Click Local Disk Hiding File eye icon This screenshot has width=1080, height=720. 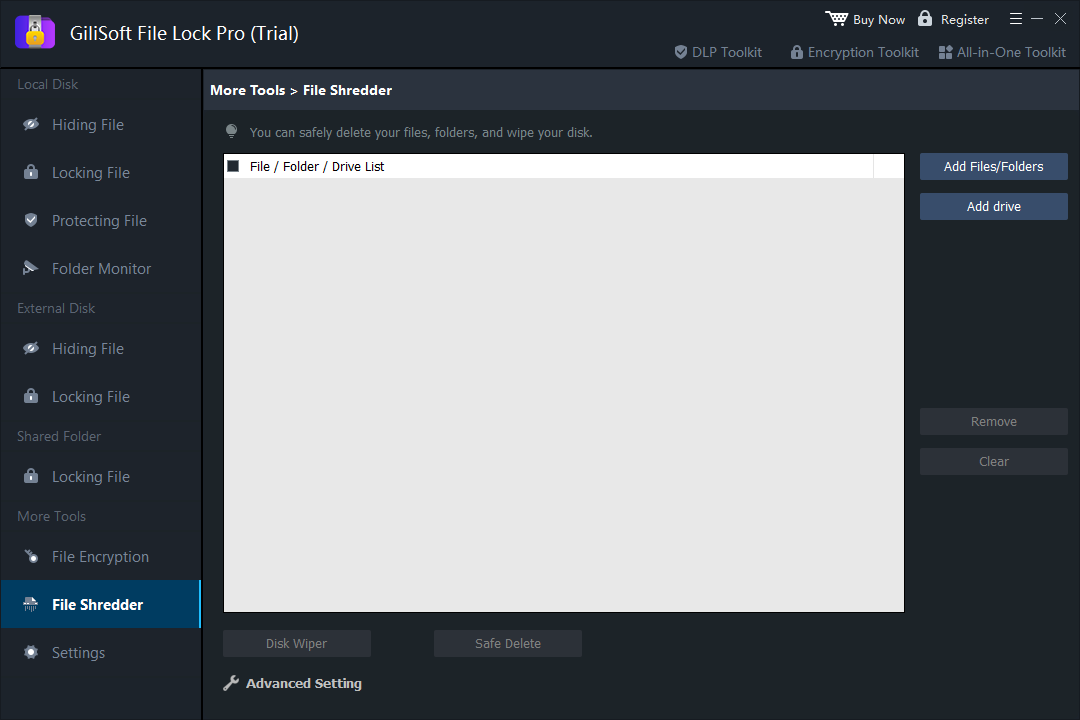click(x=31, y=124)
